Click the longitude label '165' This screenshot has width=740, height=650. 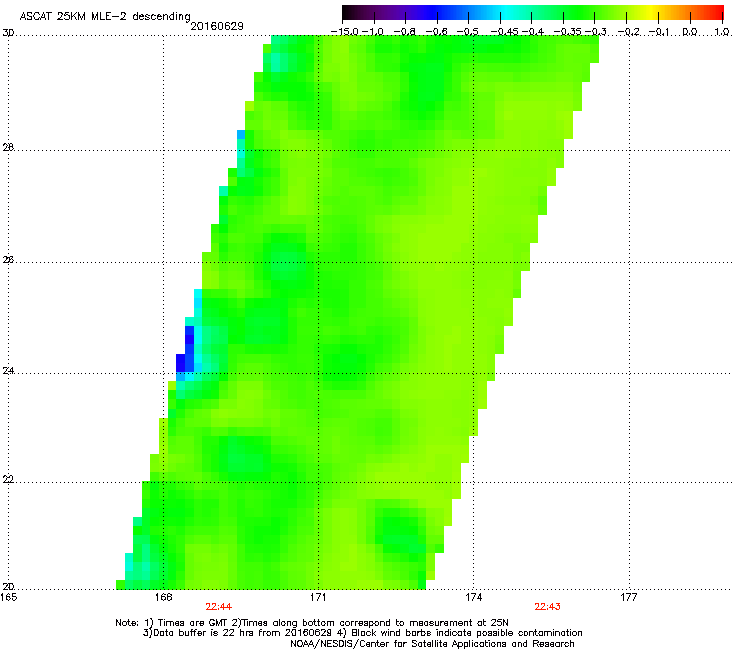pyautogui.click(x=8, y=597)
